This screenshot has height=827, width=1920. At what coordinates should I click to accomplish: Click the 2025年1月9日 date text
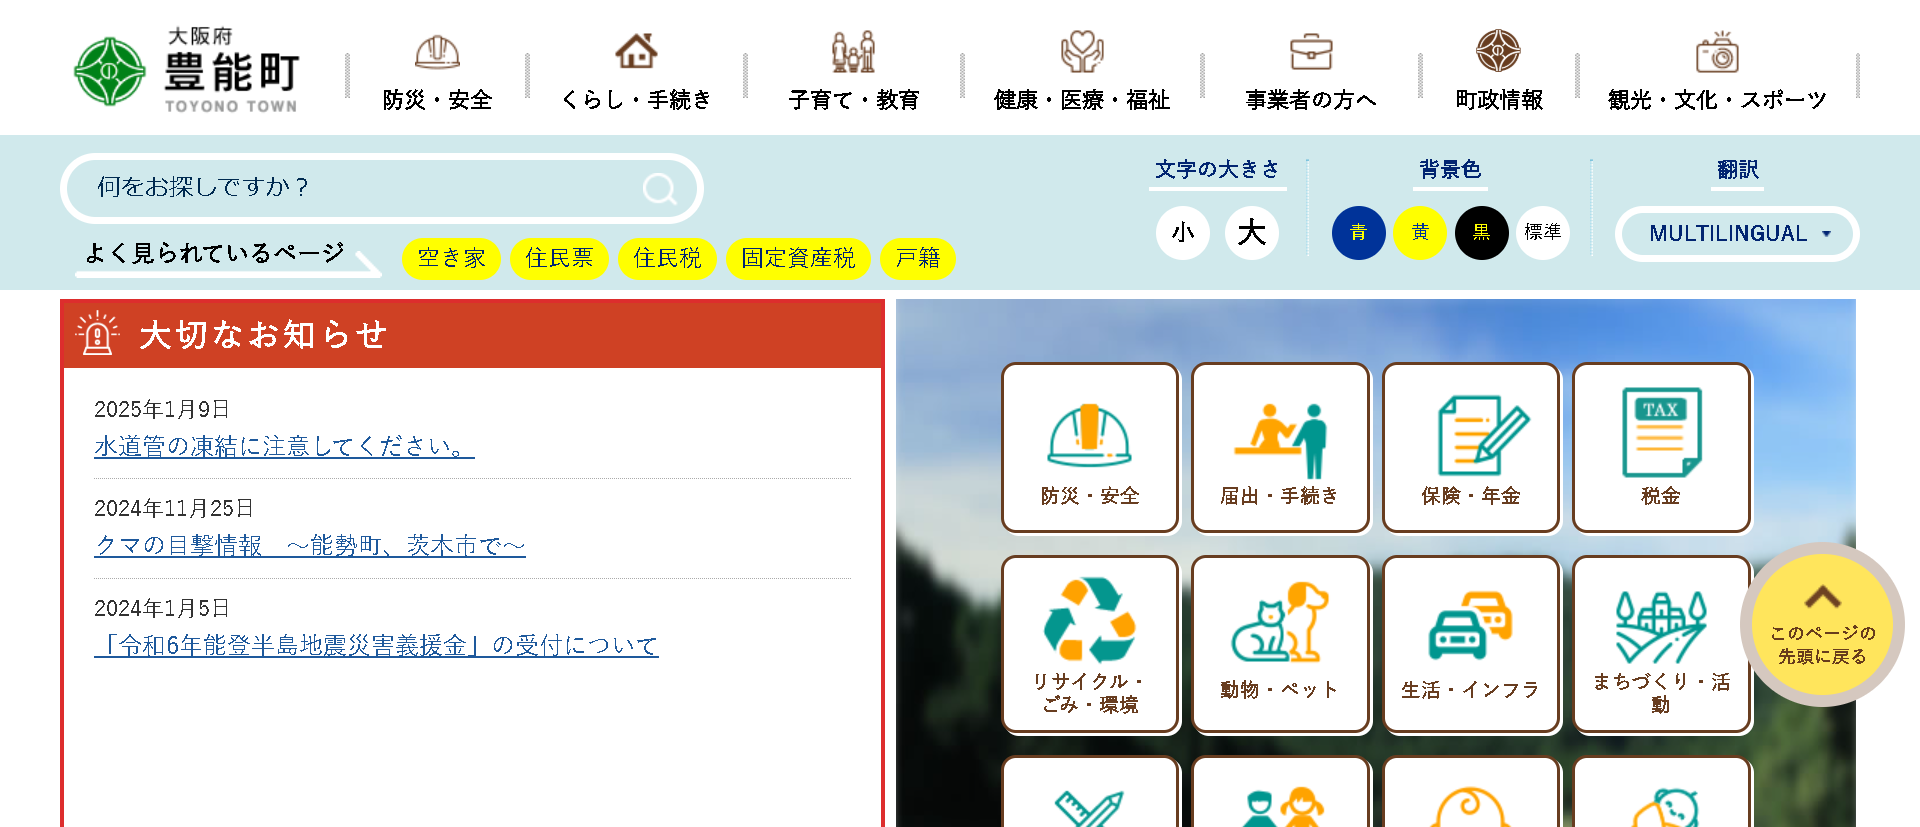click(x=162, y=409)
